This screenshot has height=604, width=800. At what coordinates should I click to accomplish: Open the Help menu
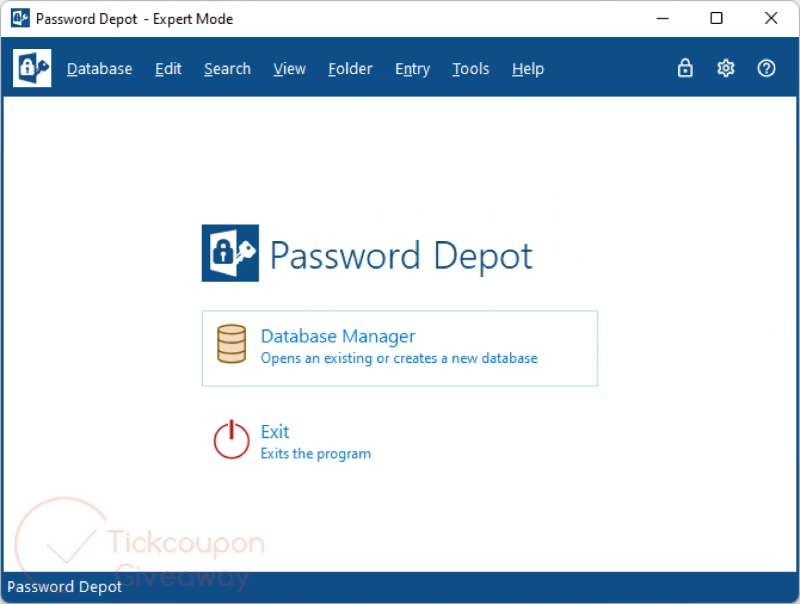(x=527, y=69)
